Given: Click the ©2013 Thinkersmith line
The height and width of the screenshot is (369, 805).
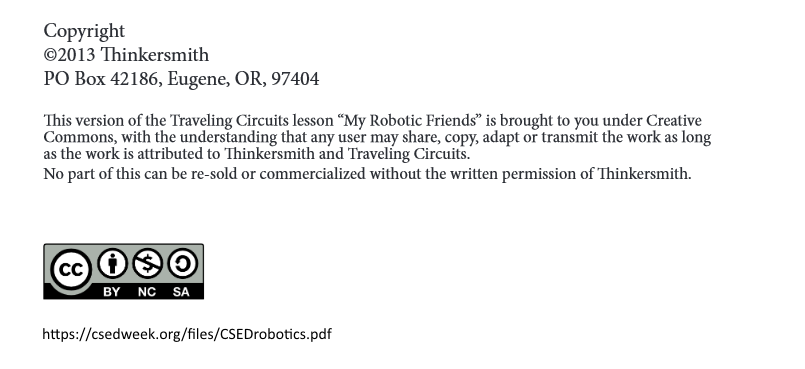Looking at the screenshot, I should (x=126, y=54).
